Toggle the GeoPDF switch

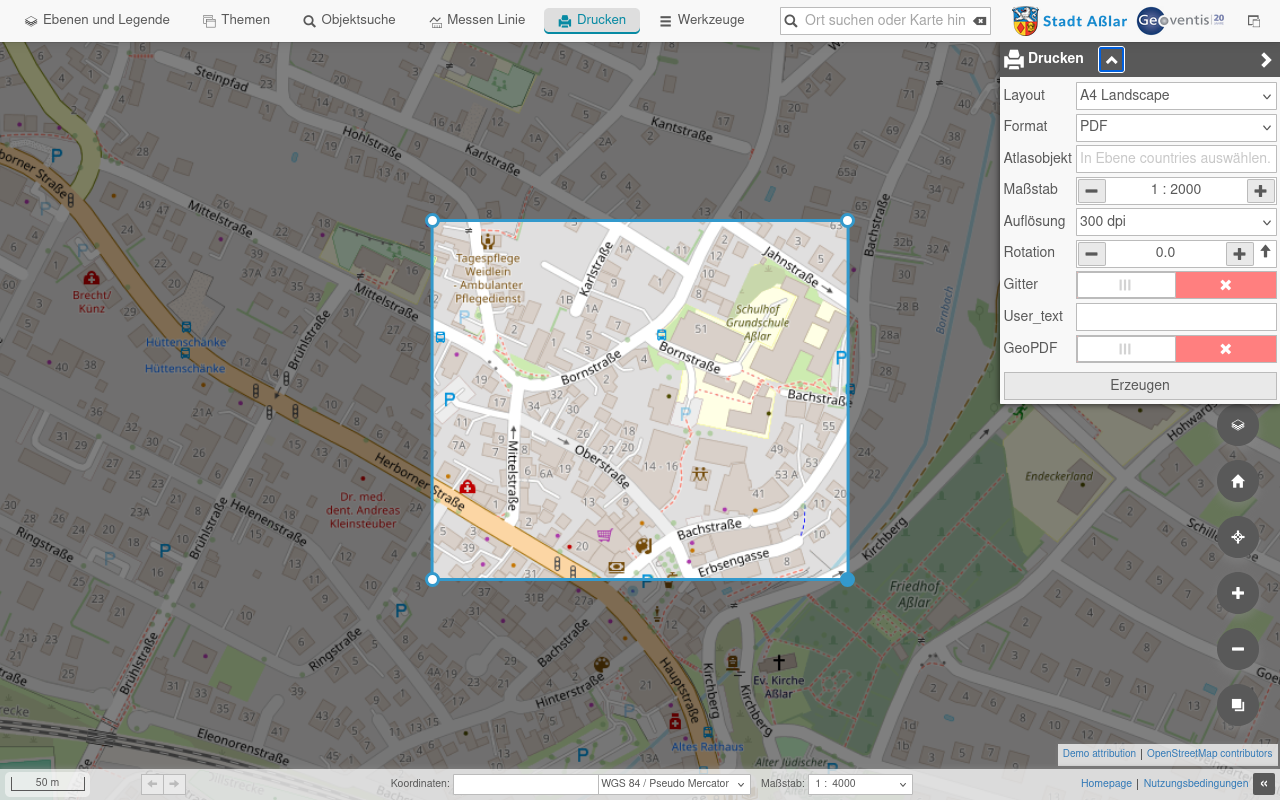point(1176,349)
